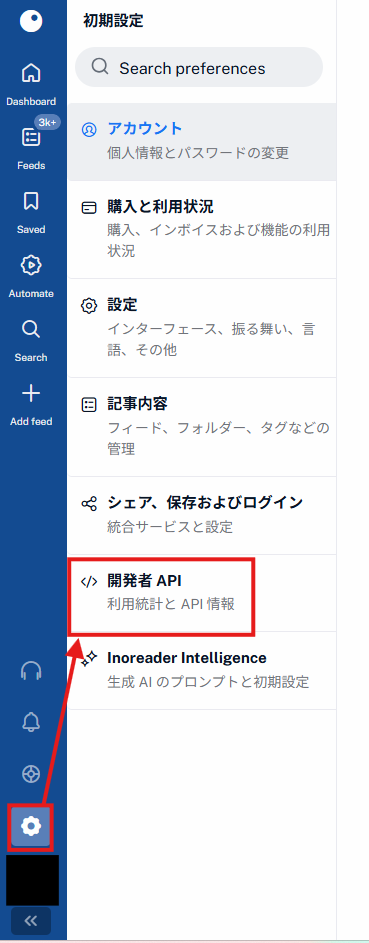Screen dimensions: 369x943
Task: Open the Inoreader Intelligence section
Action: coord(203,671)
